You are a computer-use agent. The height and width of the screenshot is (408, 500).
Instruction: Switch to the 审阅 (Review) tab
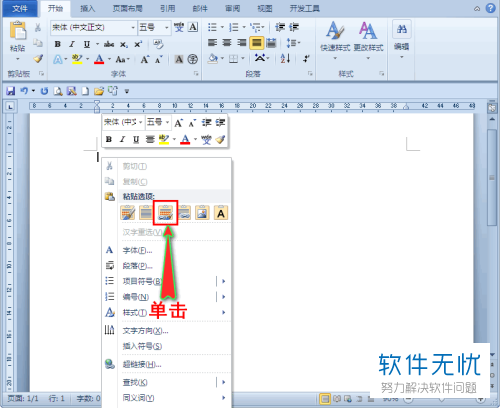(232, 9)
